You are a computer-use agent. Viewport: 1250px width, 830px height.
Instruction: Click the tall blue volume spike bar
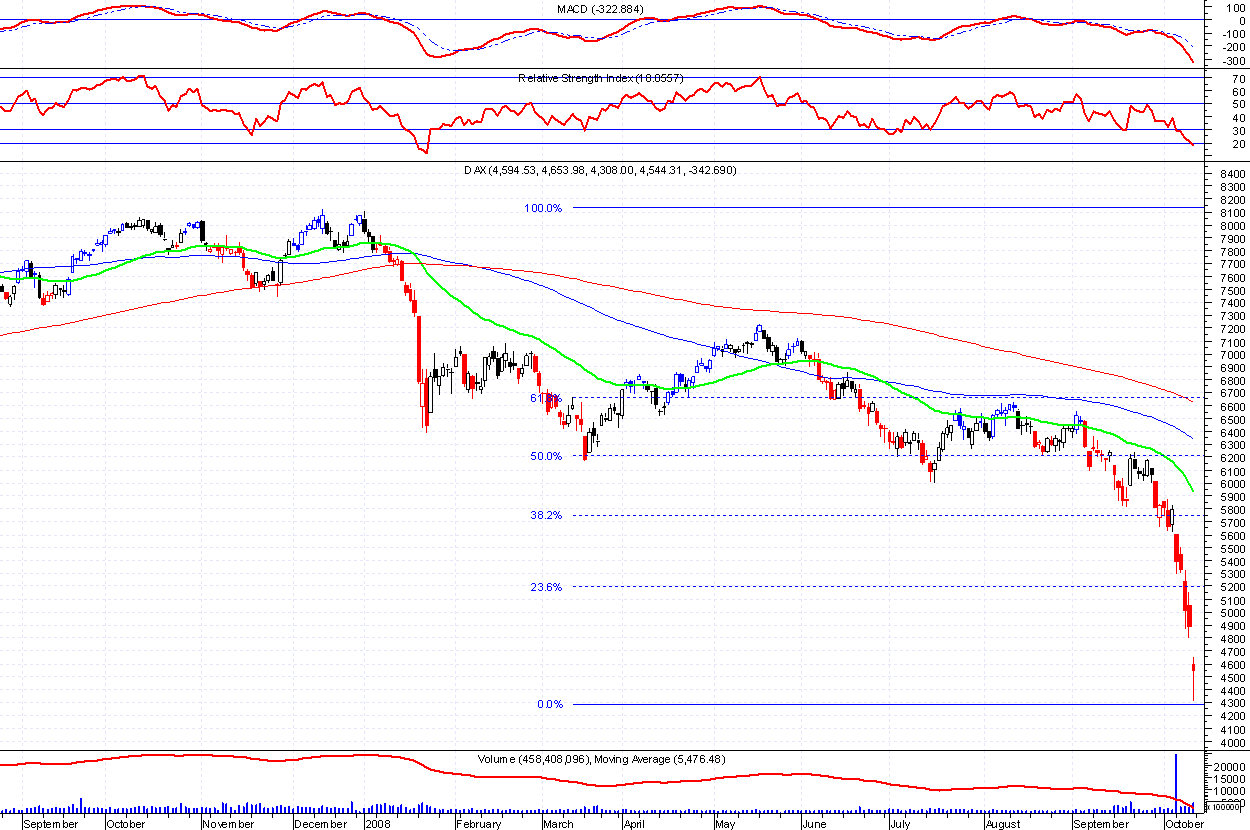point(1175,782)
